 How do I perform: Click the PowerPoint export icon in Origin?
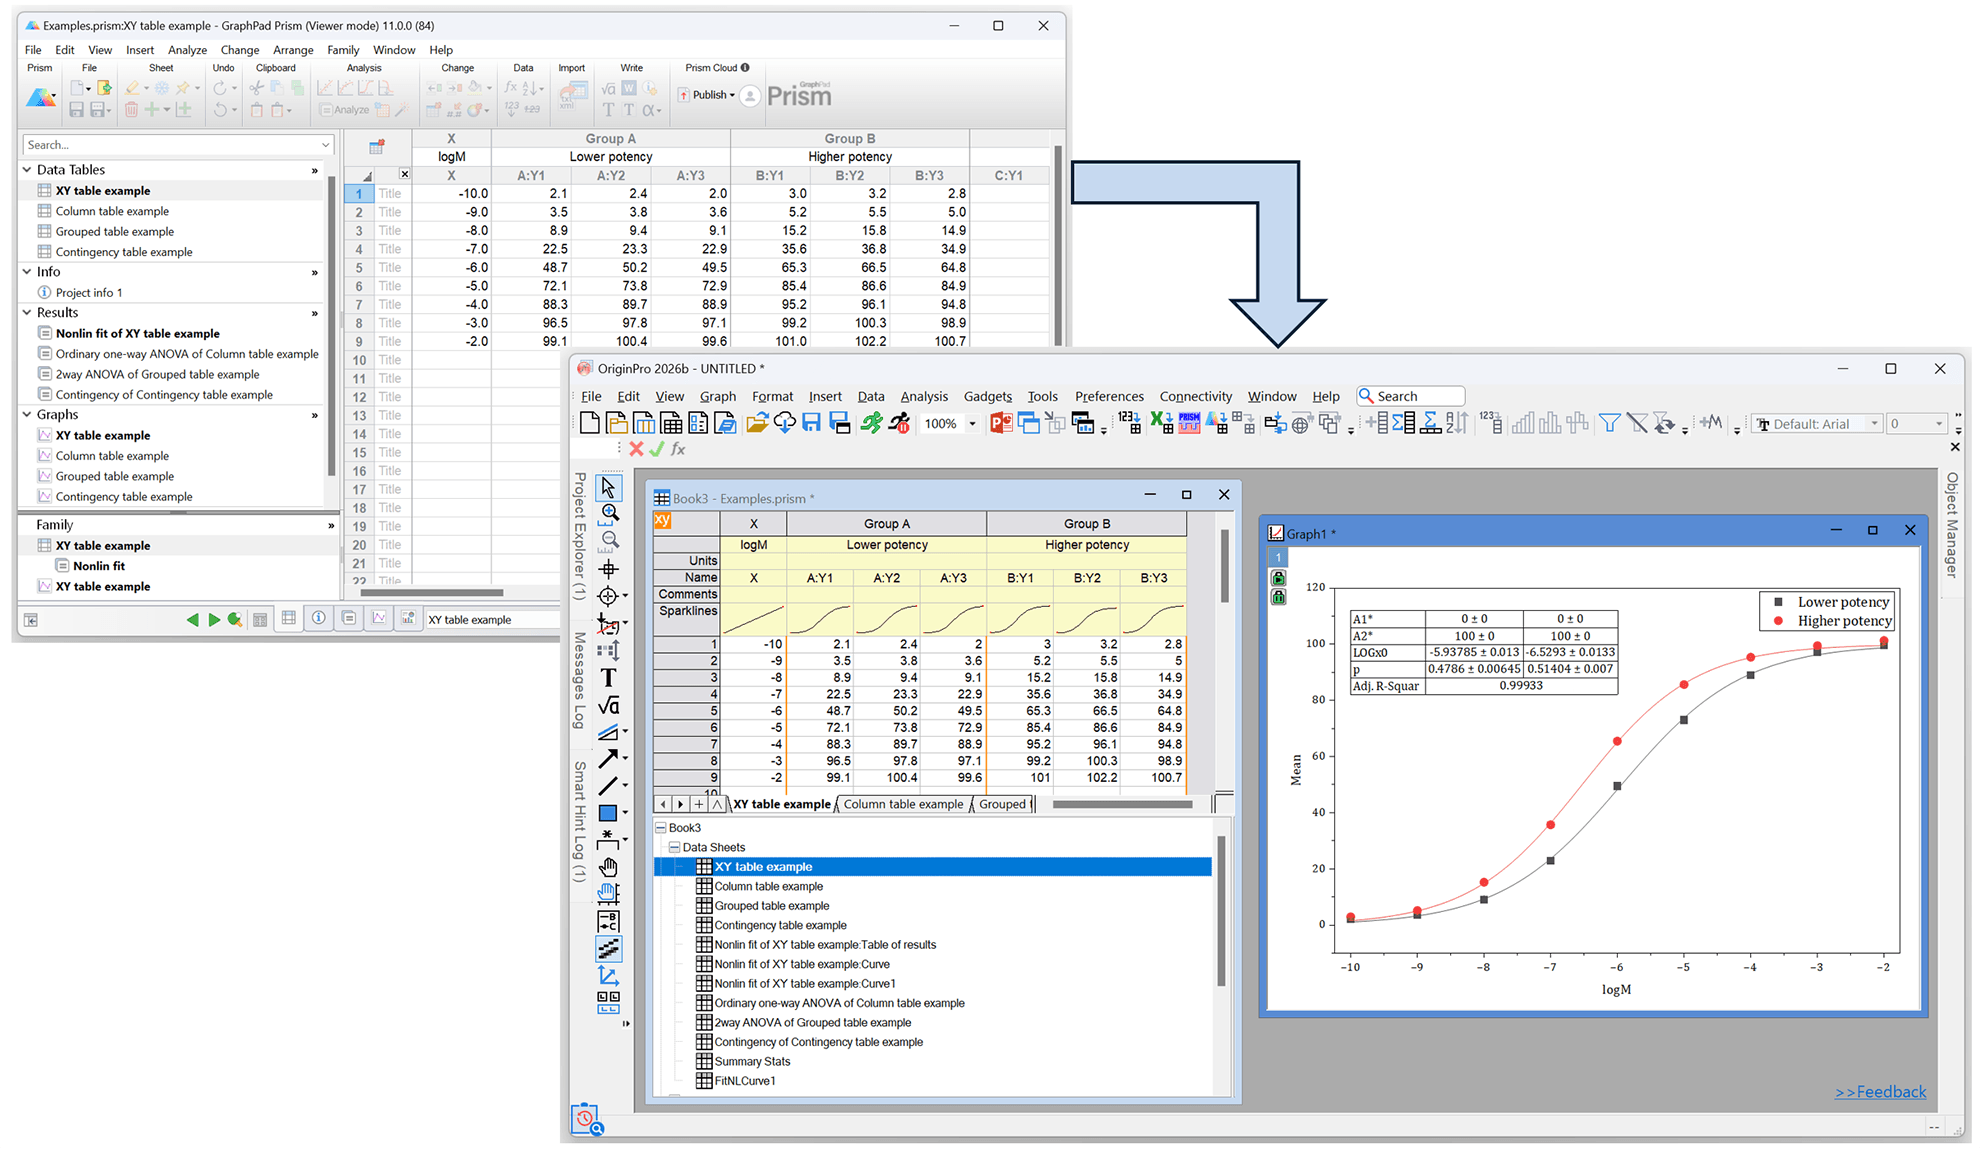[1000, 423]
